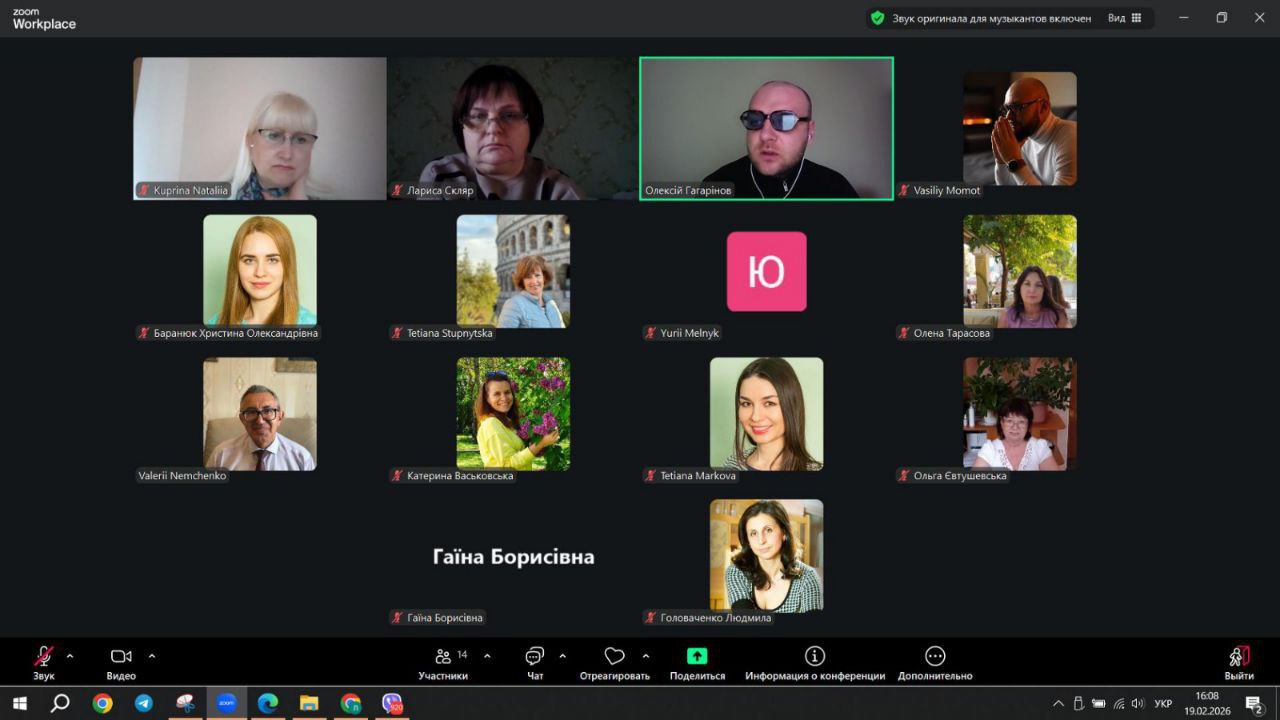Click the green Поделиться share screen icon

click(697, 657)
